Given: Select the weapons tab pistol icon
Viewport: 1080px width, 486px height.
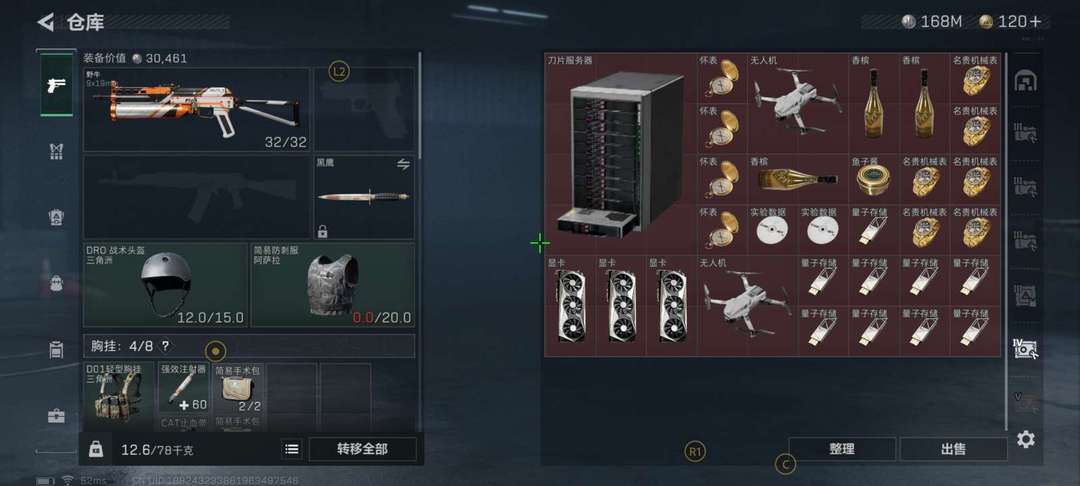Looking at the screenshot, I should tap(56, 85).
